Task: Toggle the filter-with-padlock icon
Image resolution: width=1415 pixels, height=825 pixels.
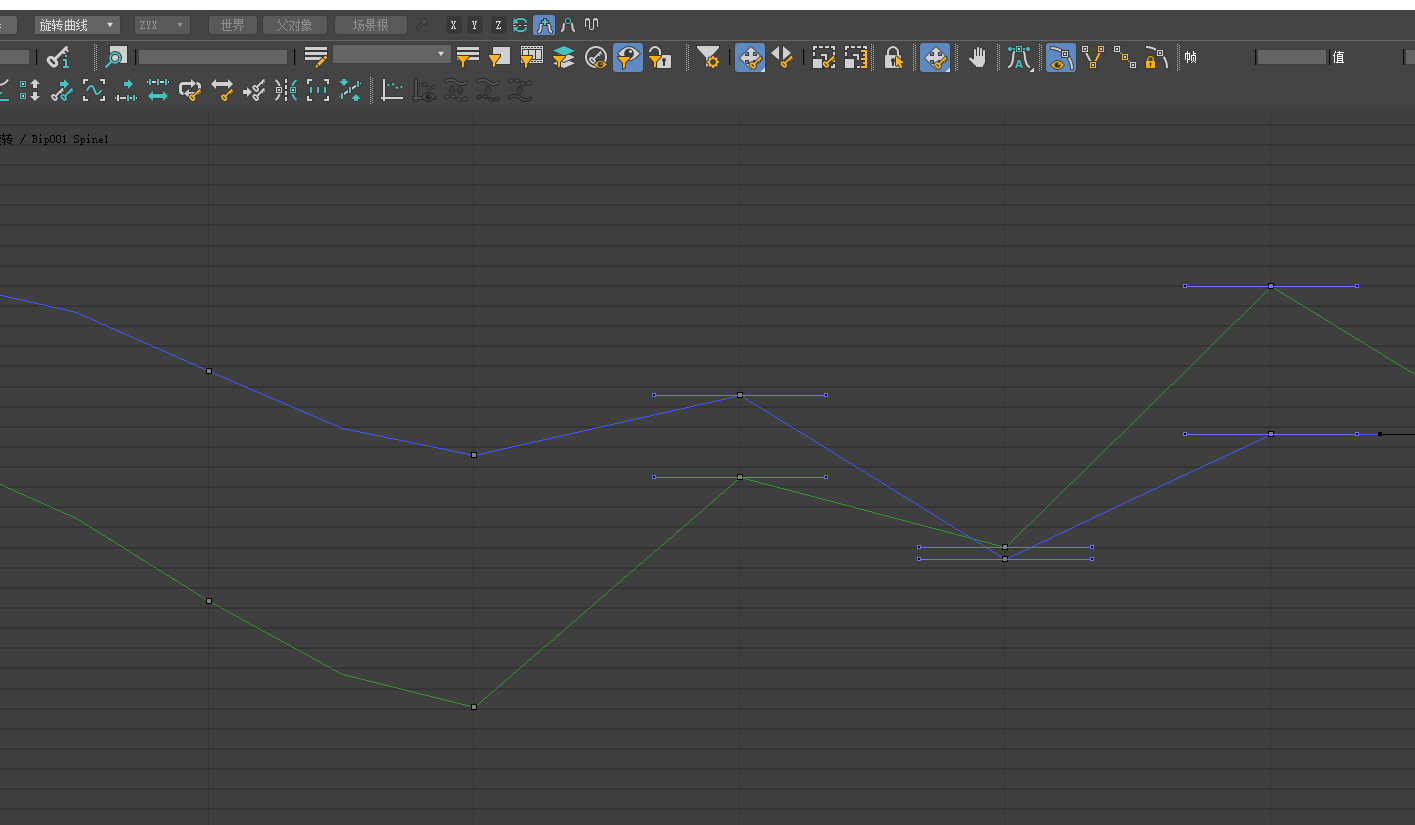Action: 659,57
